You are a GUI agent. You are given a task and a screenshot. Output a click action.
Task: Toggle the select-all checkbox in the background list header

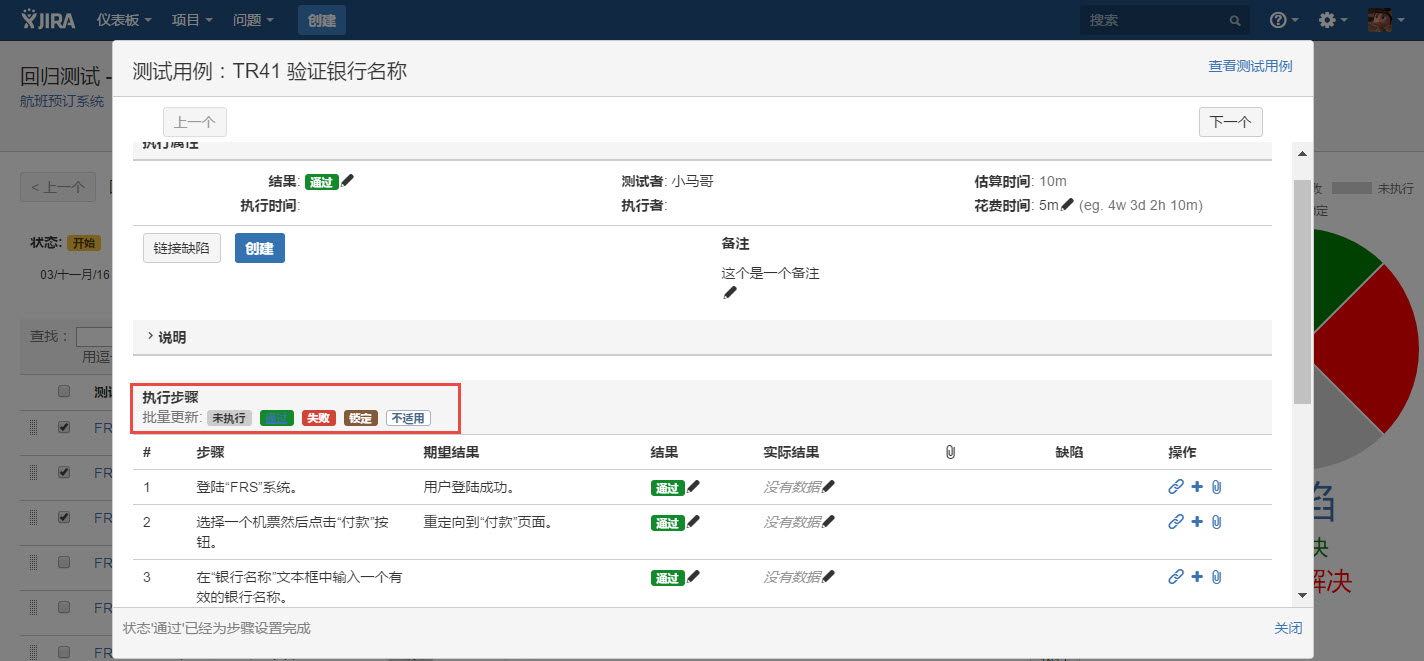click(x=64, y=391)
